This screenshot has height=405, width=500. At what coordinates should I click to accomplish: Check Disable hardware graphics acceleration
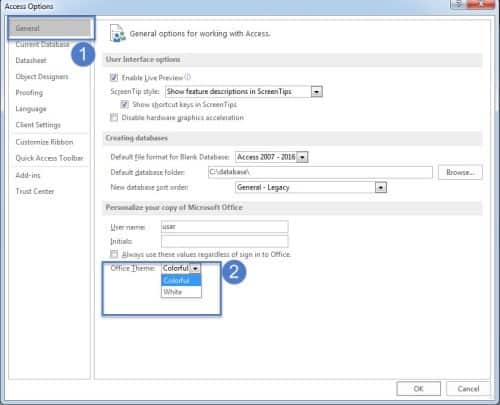click(x=114, y=117)
